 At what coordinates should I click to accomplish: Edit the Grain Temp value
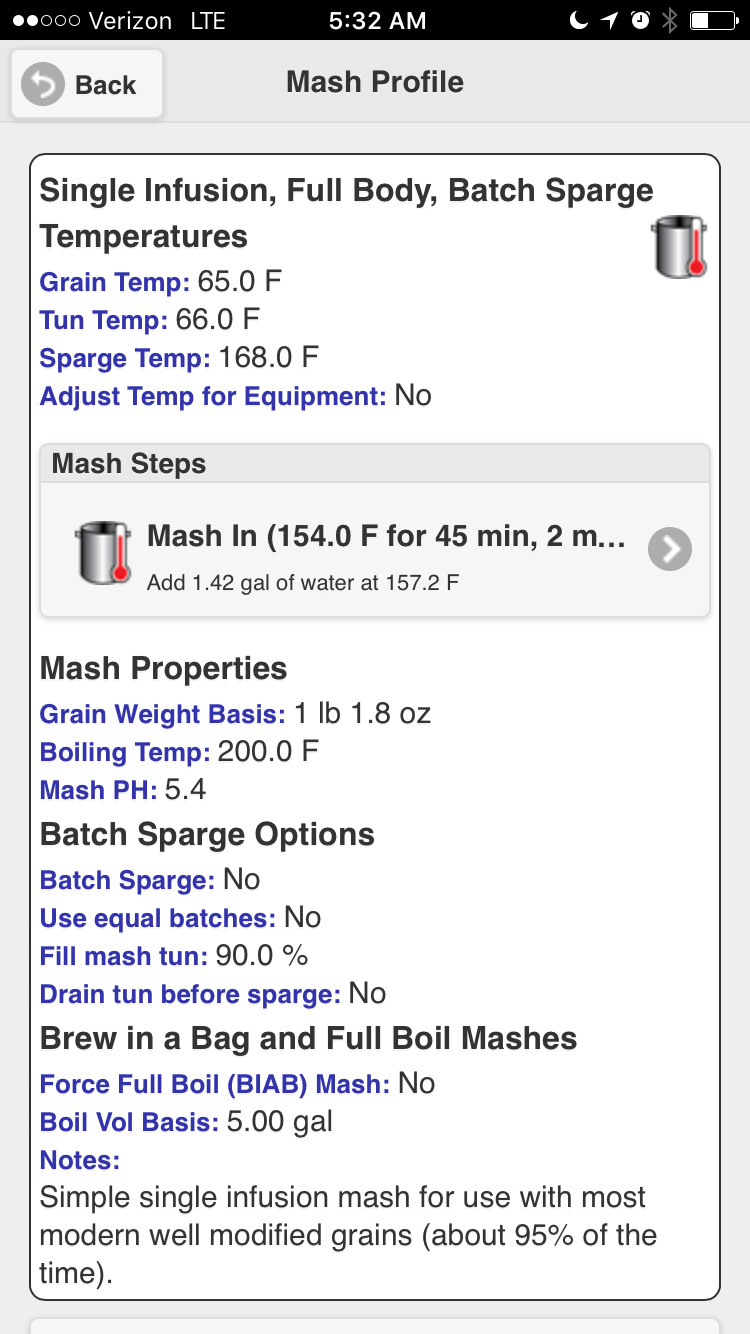click(x=239, y=282)
